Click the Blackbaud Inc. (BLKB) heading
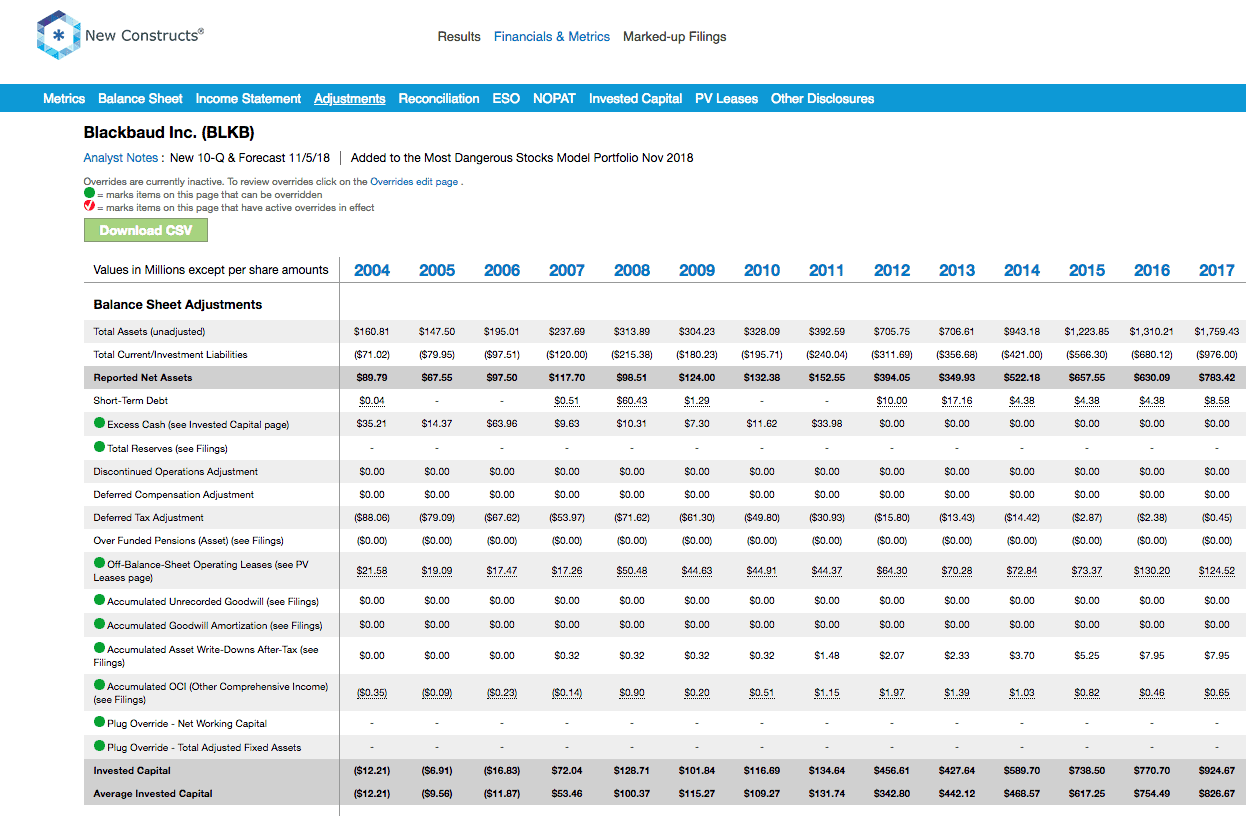This screenshot has width=1246, height=816. [x=169, y=132]
